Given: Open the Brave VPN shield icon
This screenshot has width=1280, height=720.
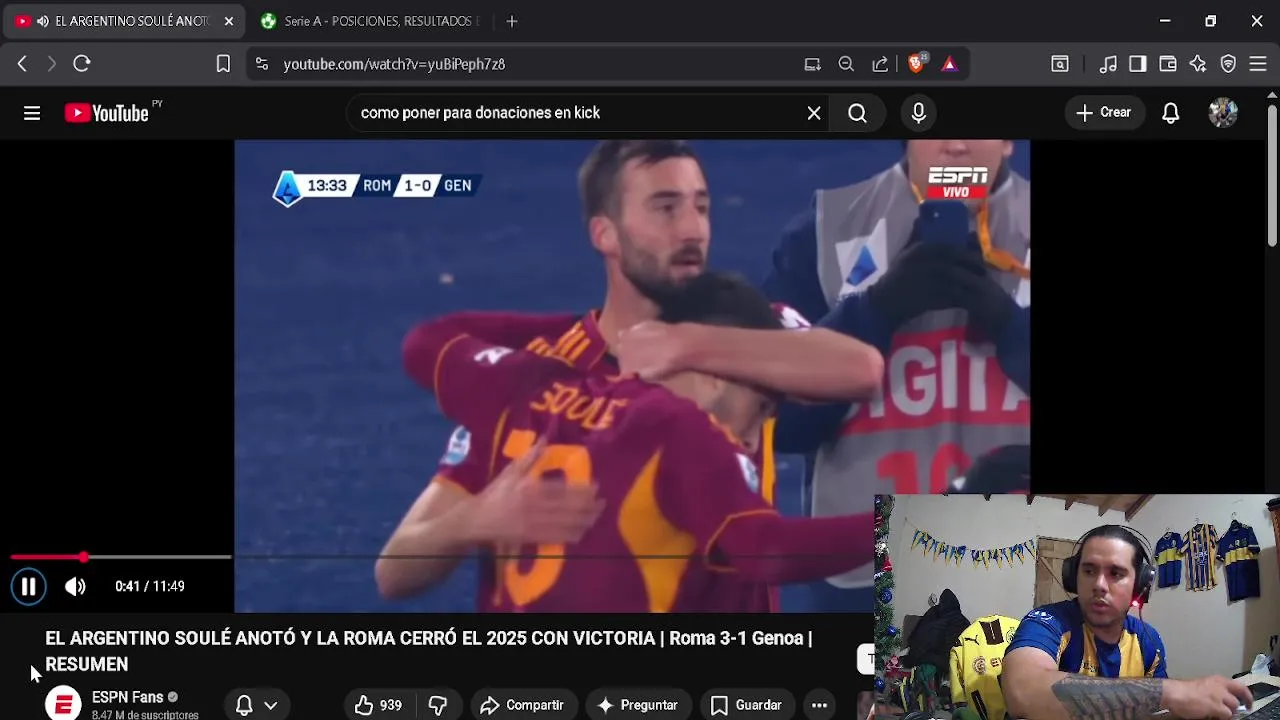Looking at the screenshot, I should [x=1229, y=64].
